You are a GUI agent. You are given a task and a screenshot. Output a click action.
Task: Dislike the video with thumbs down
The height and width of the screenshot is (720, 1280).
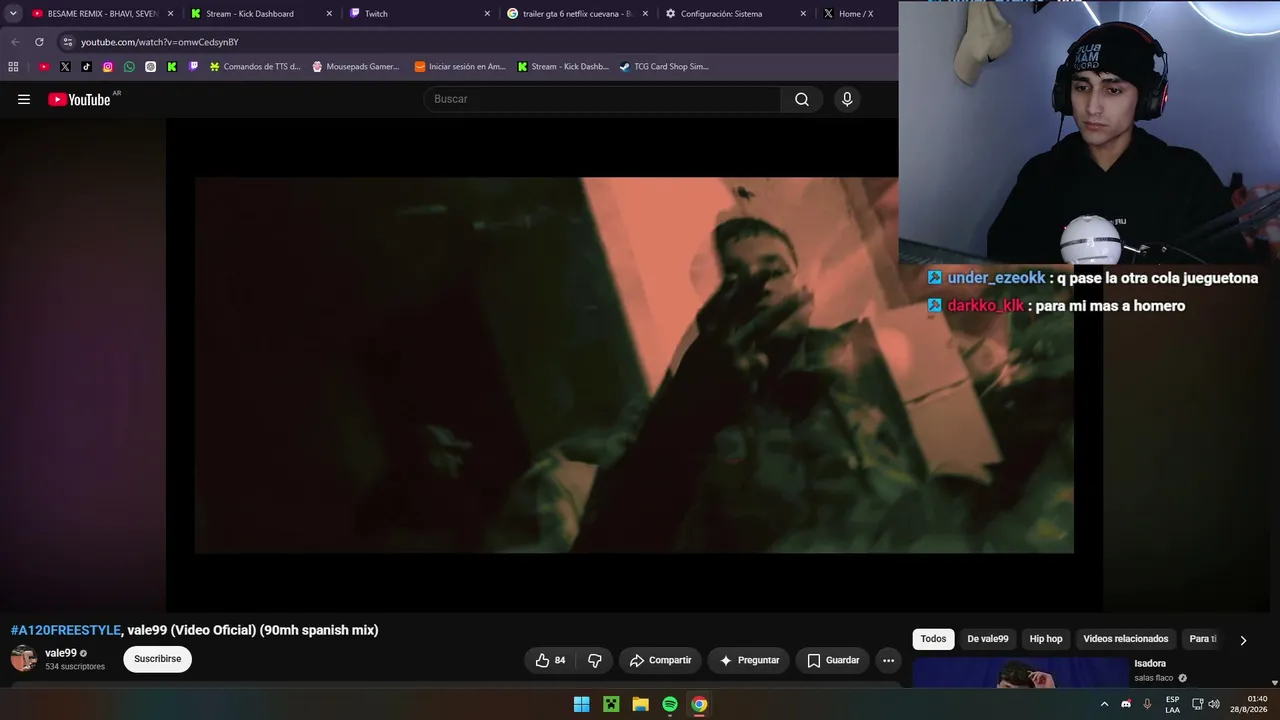tap(595, 660)
